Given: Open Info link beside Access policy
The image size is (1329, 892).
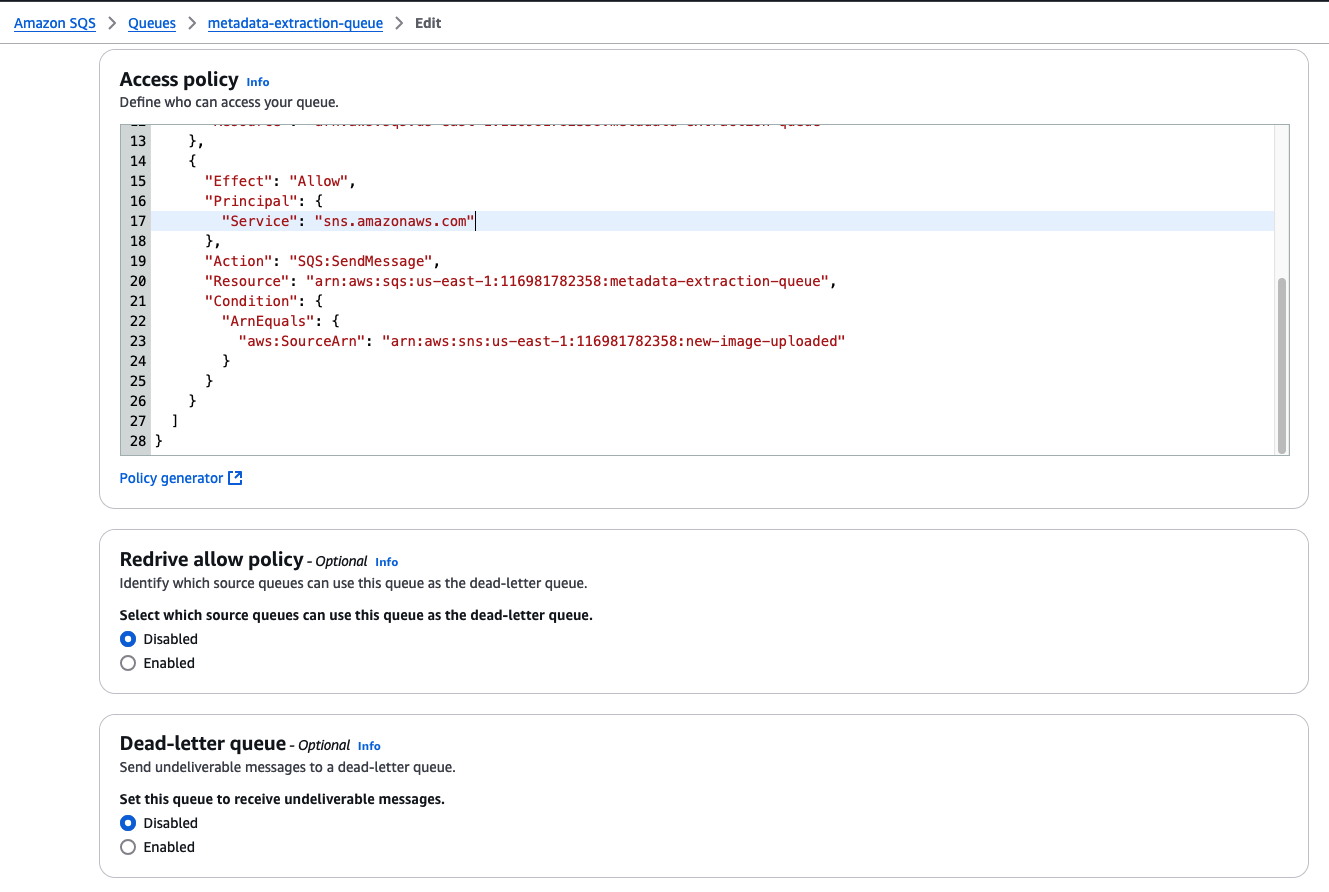Looking at the screenshot, I should click(258, 82).
